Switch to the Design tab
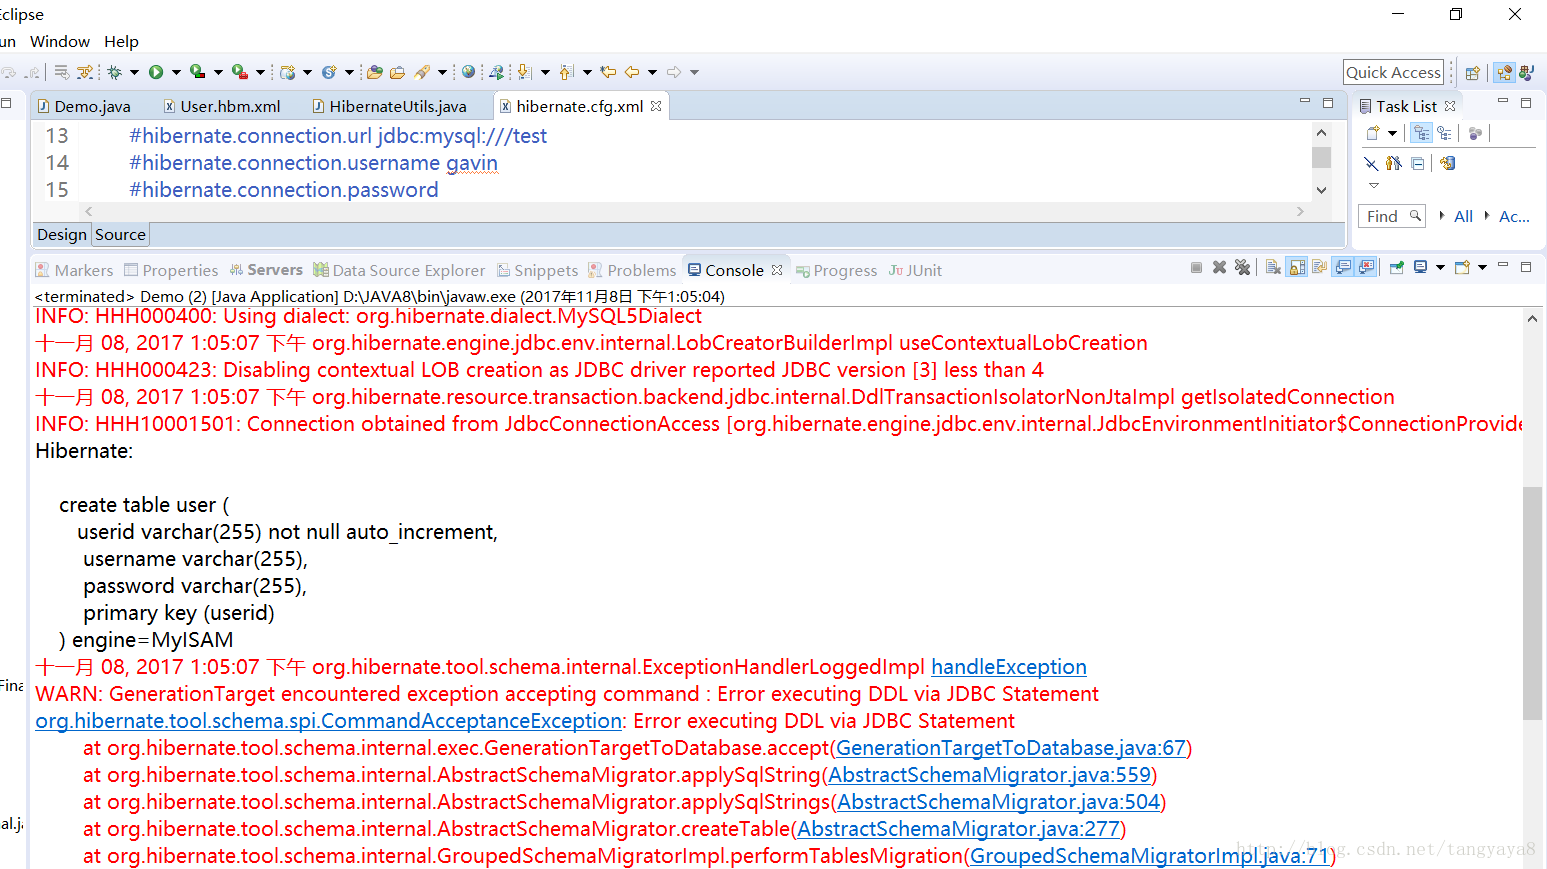This screenshot has width=1547, height=869. (x=62, y=234)
